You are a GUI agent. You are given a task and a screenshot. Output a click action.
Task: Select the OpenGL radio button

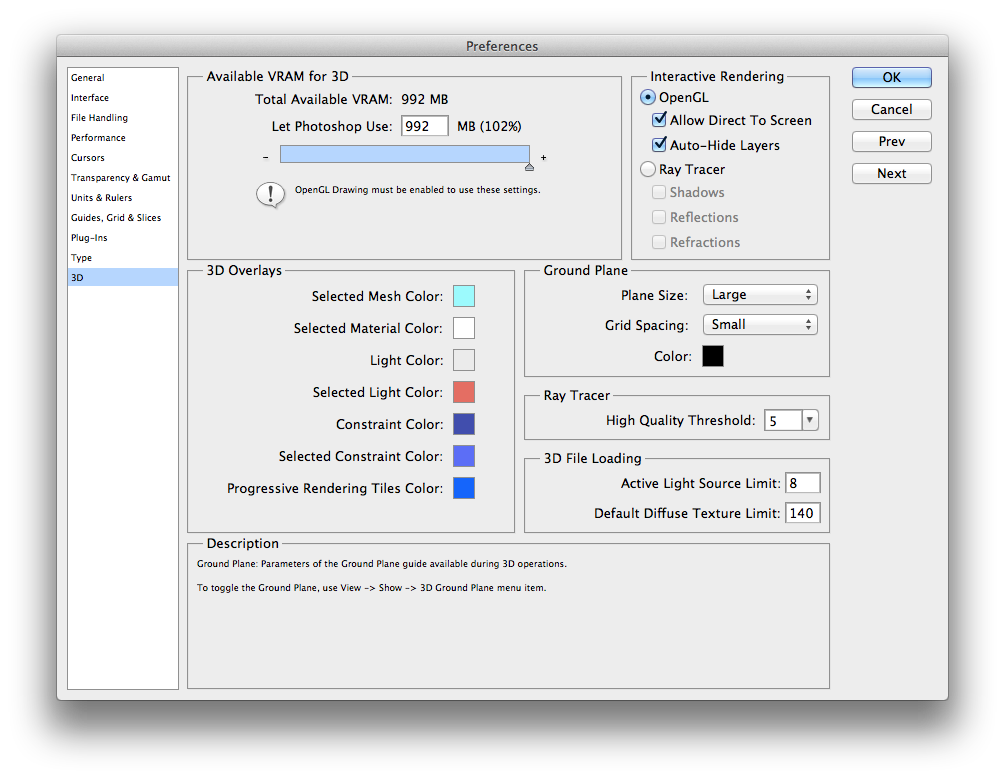pos(648,97)
